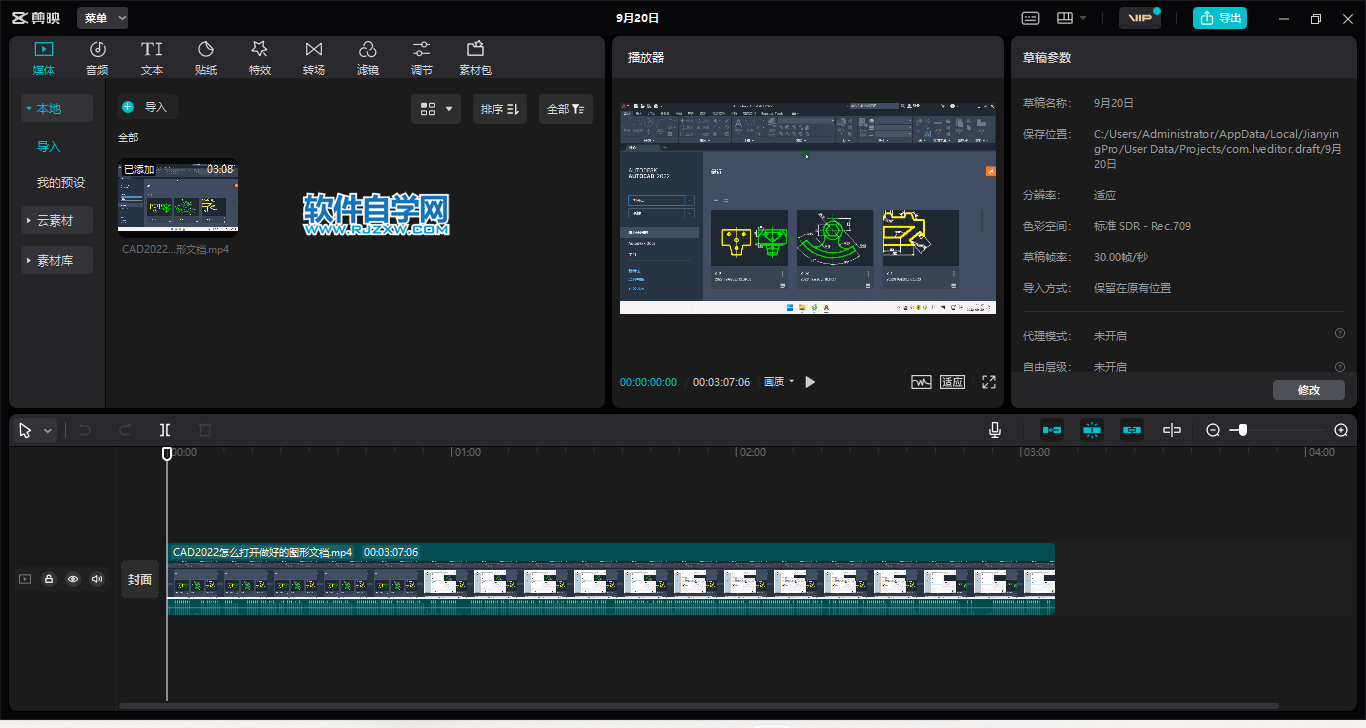Open the 调节 adjustment tab

pos(422,58)
